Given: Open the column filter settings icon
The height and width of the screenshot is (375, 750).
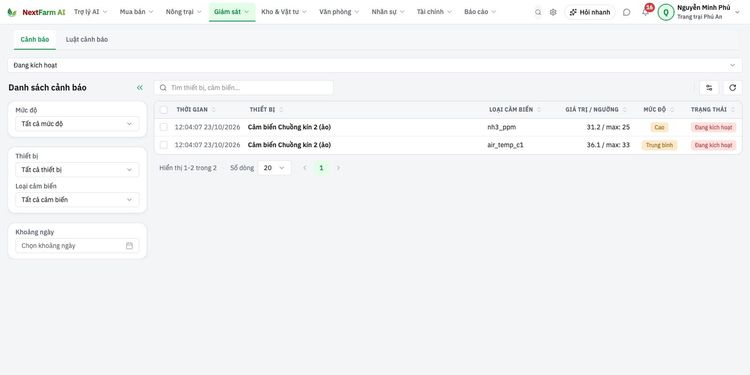Looking at the screenshot, I should pyautogui.click(x=709, y=88).
